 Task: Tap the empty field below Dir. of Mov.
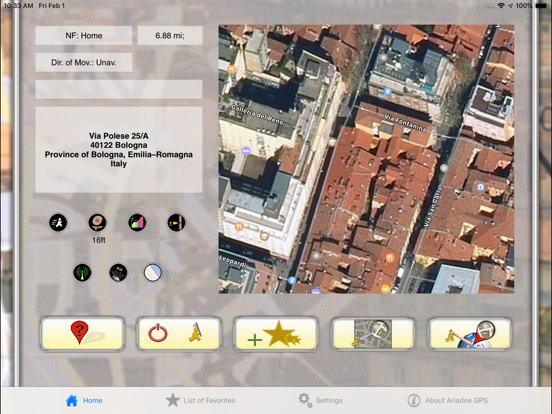pyautogui.click(x=119, y=89)
